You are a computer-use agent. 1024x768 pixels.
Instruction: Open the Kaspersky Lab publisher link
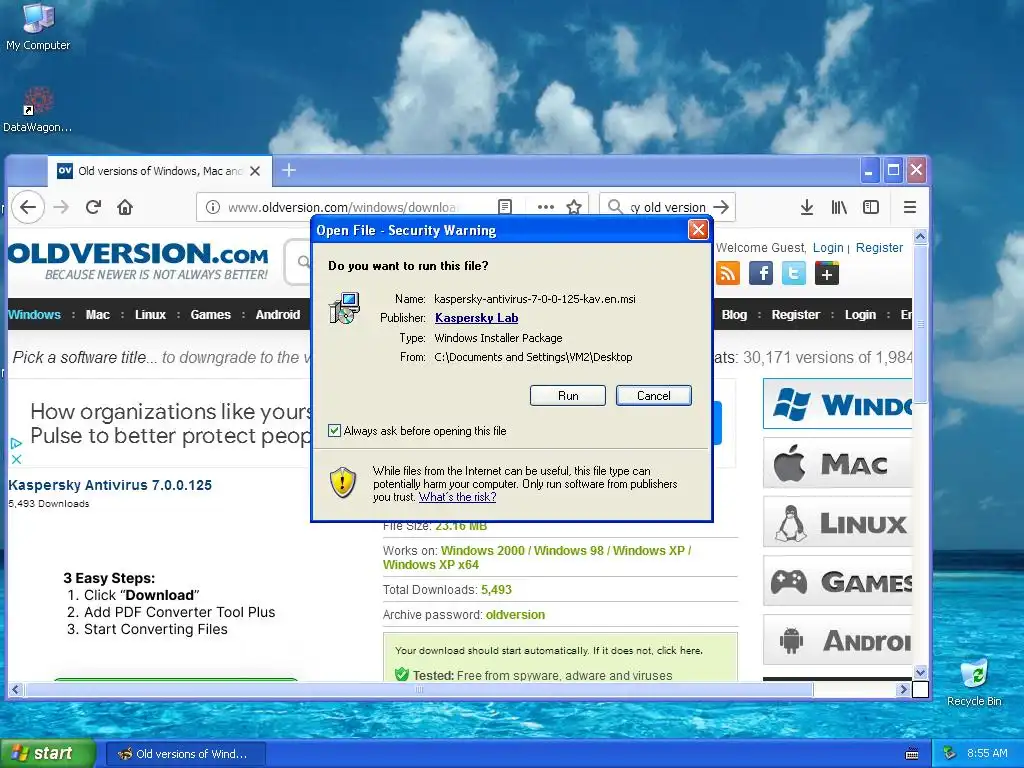coord(476,318)
